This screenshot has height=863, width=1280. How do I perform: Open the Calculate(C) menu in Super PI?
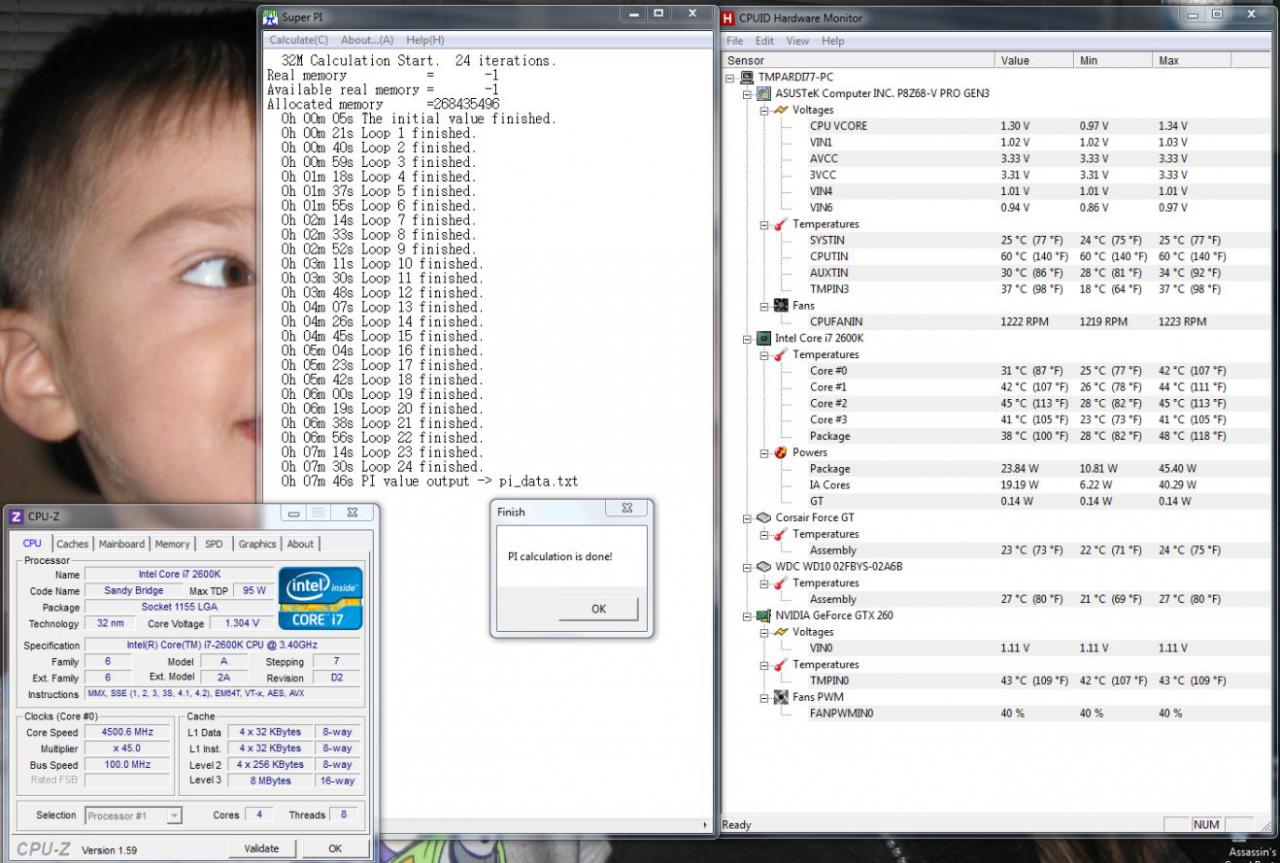point(298,40)
